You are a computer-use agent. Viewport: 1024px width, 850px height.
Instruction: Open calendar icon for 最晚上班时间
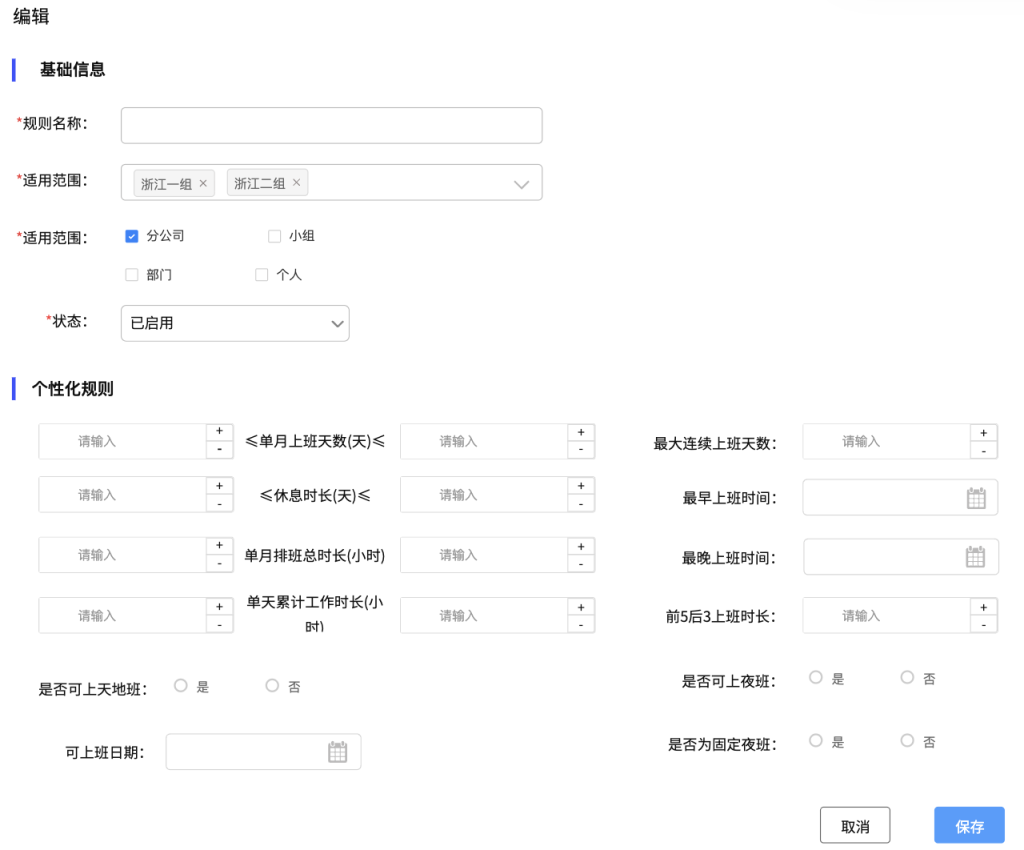(975, 557)
